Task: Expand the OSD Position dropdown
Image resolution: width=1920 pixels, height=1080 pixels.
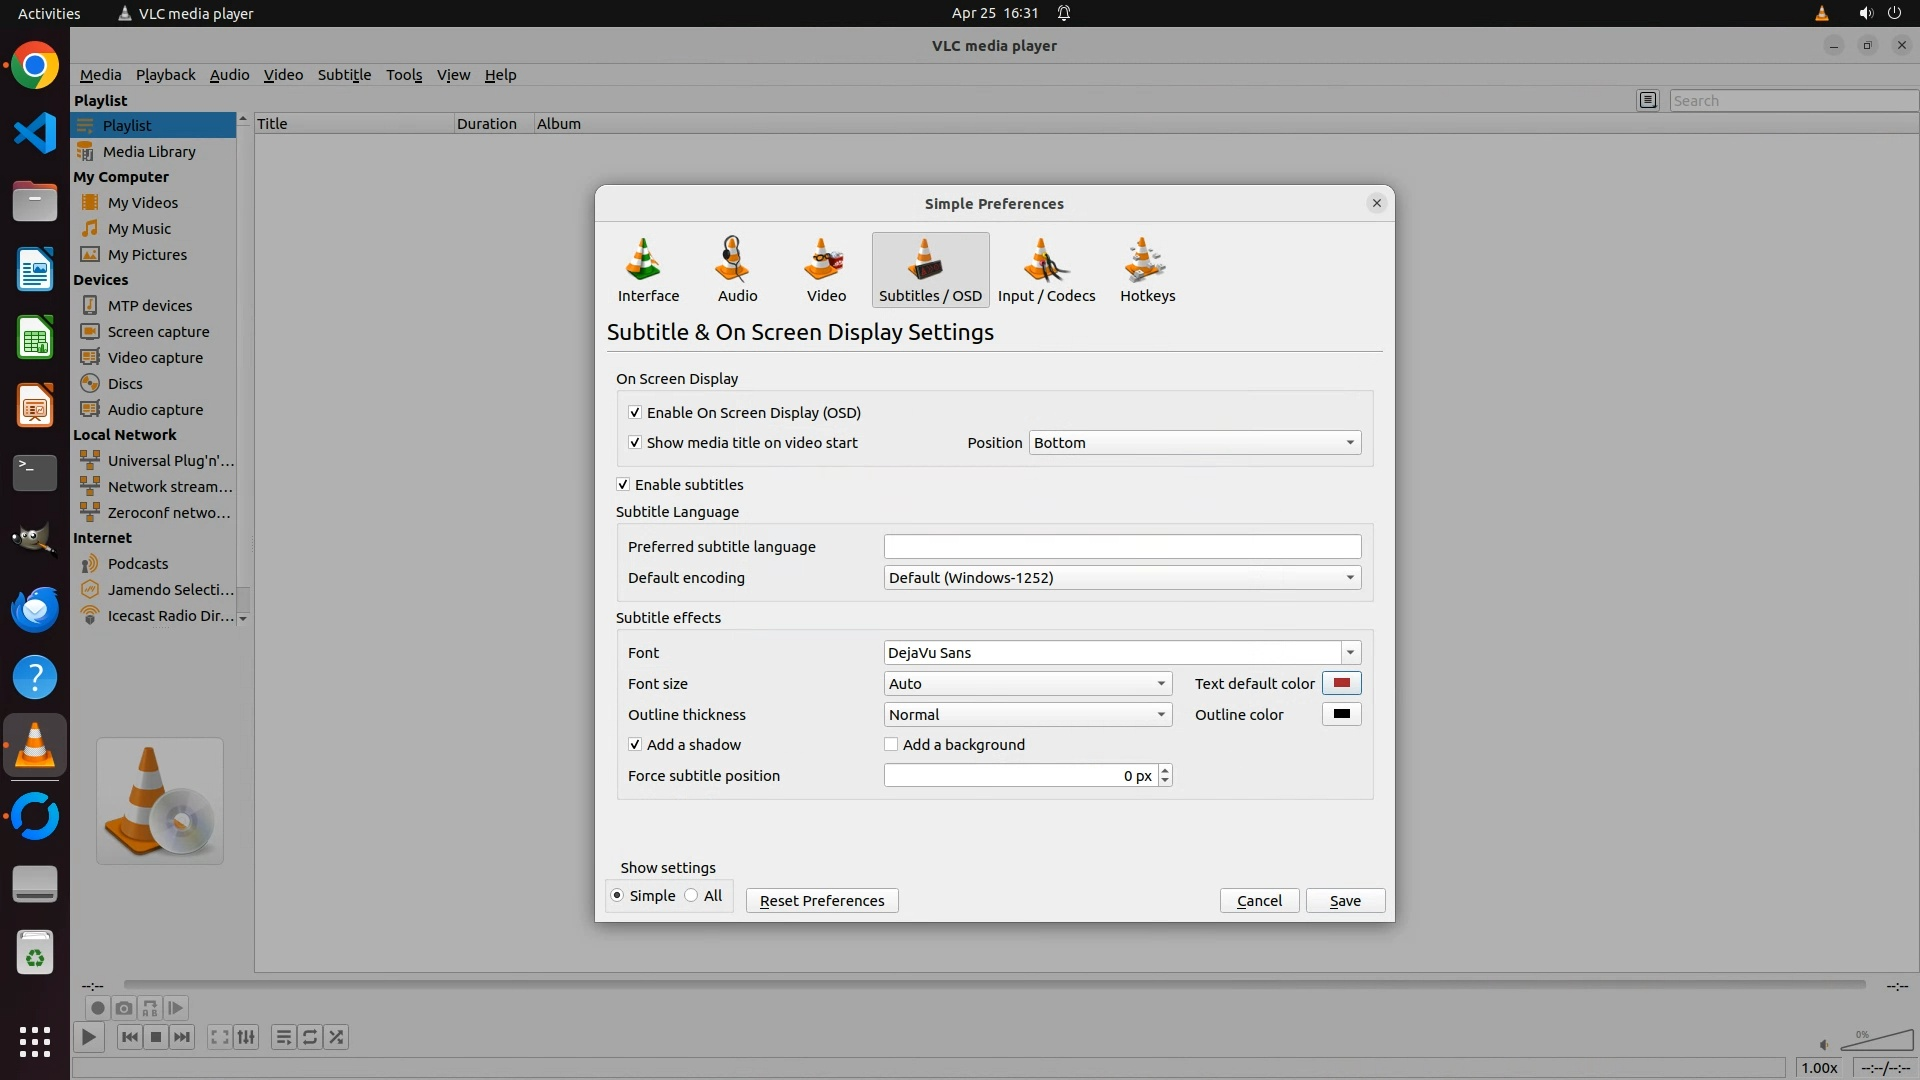Action: tap(1194, 442)
